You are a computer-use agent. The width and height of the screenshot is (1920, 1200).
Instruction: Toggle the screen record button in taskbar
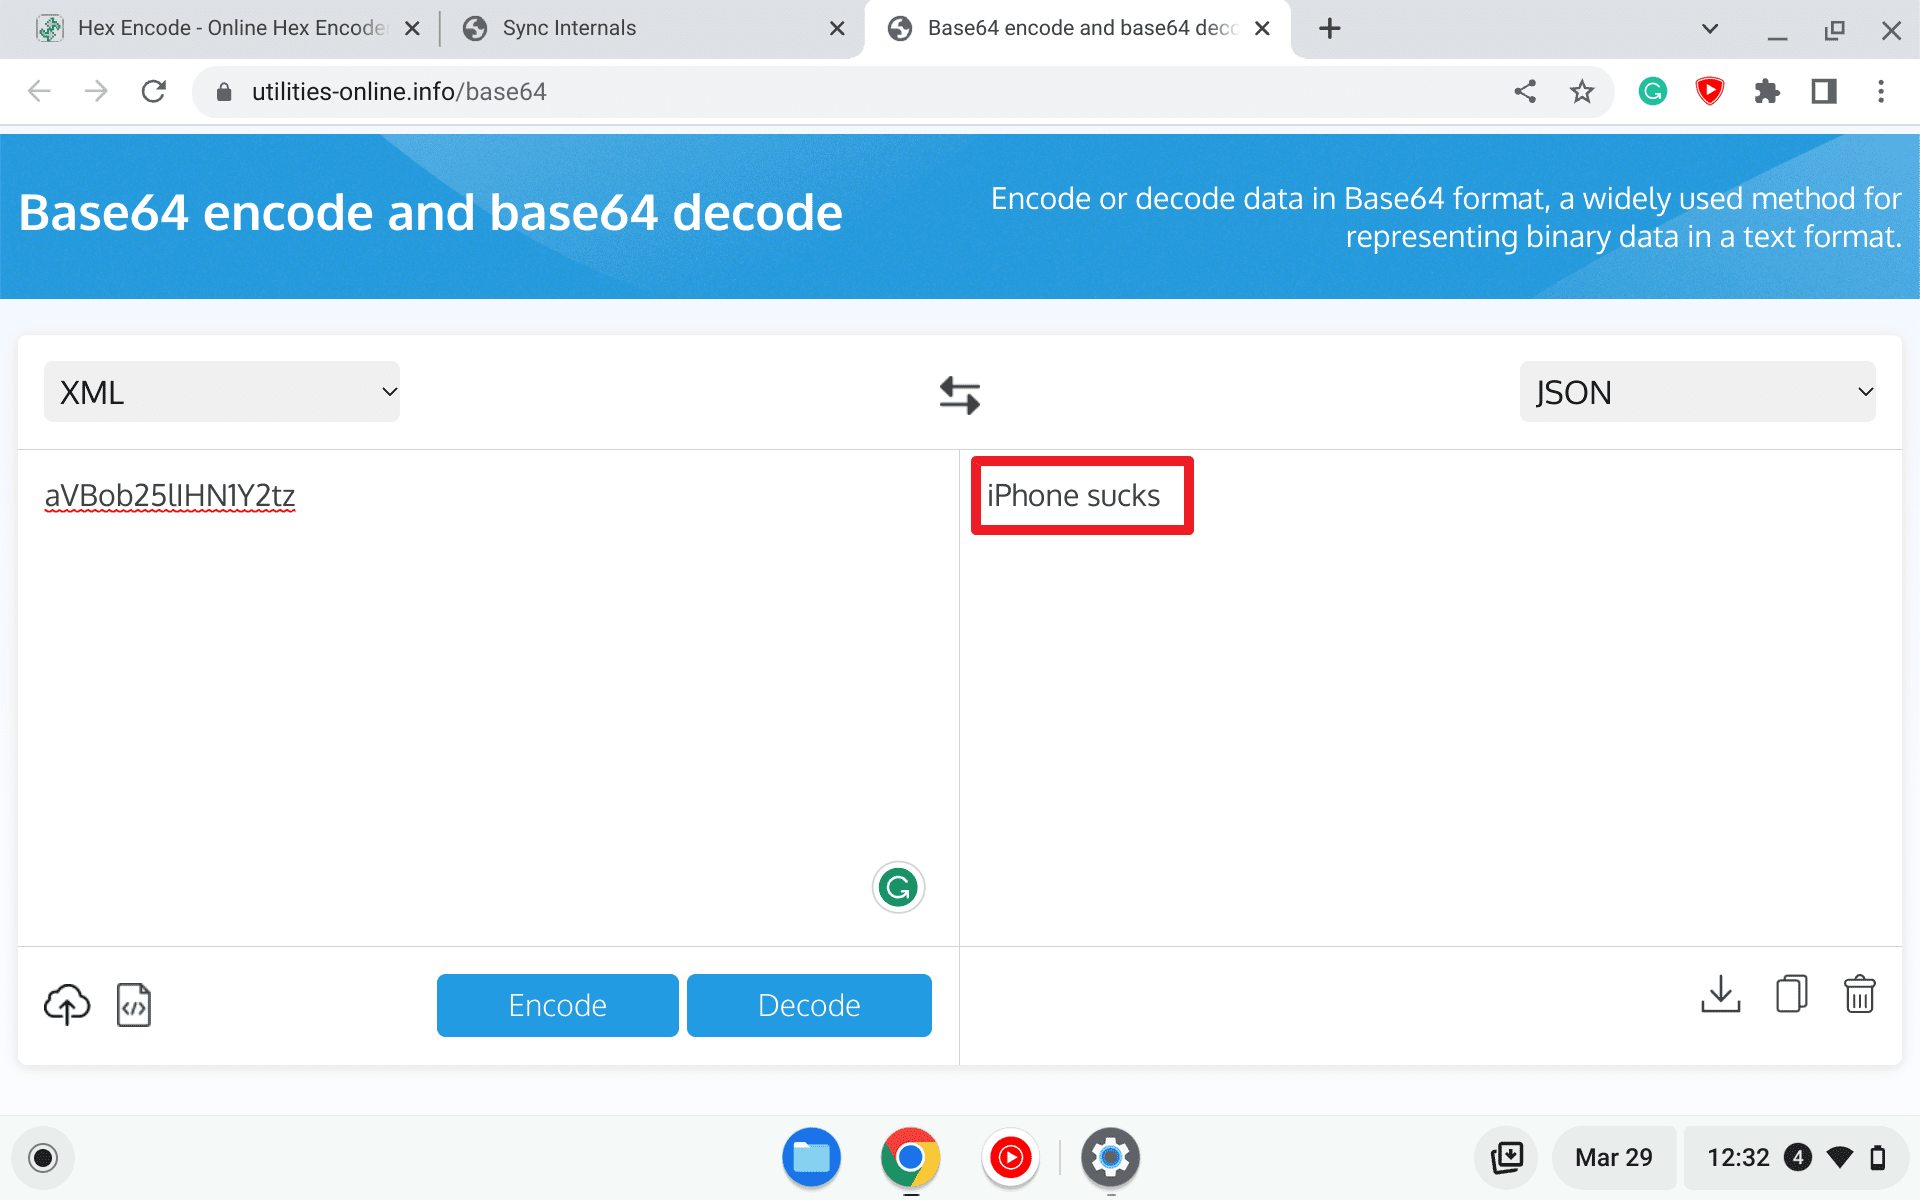coord(43,1157)
